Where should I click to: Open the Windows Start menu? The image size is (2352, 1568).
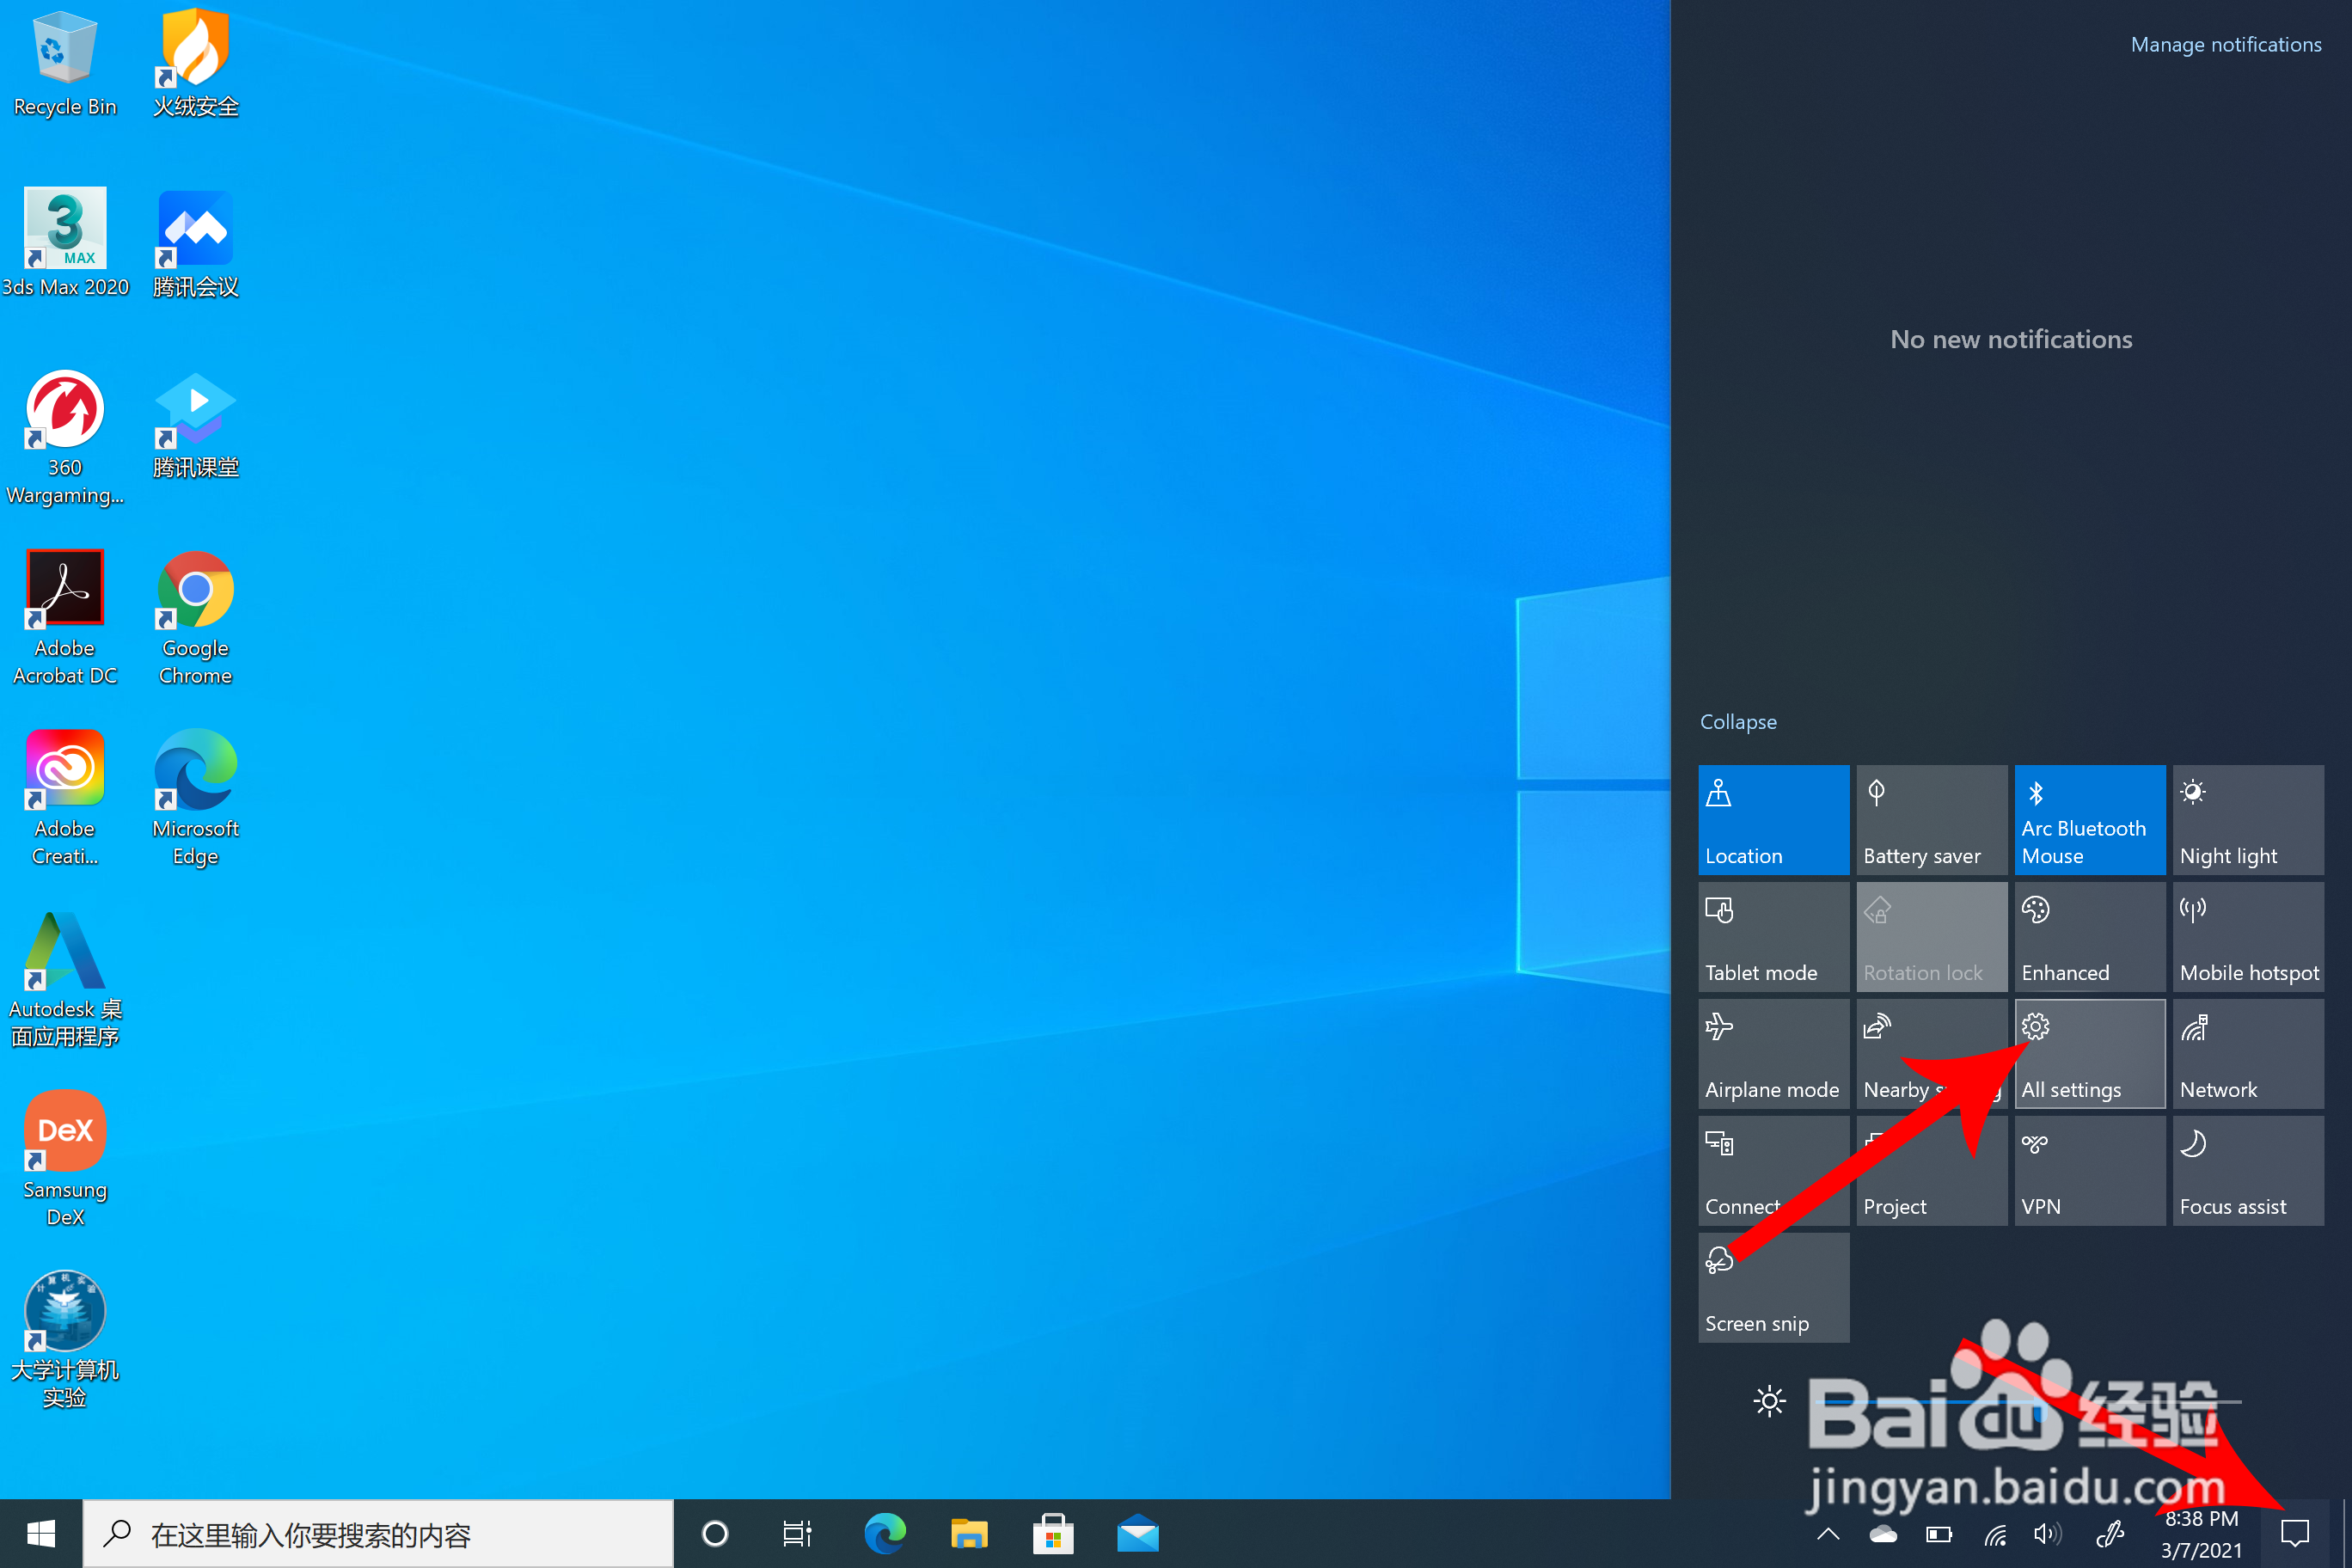[x=41, y=1533]
